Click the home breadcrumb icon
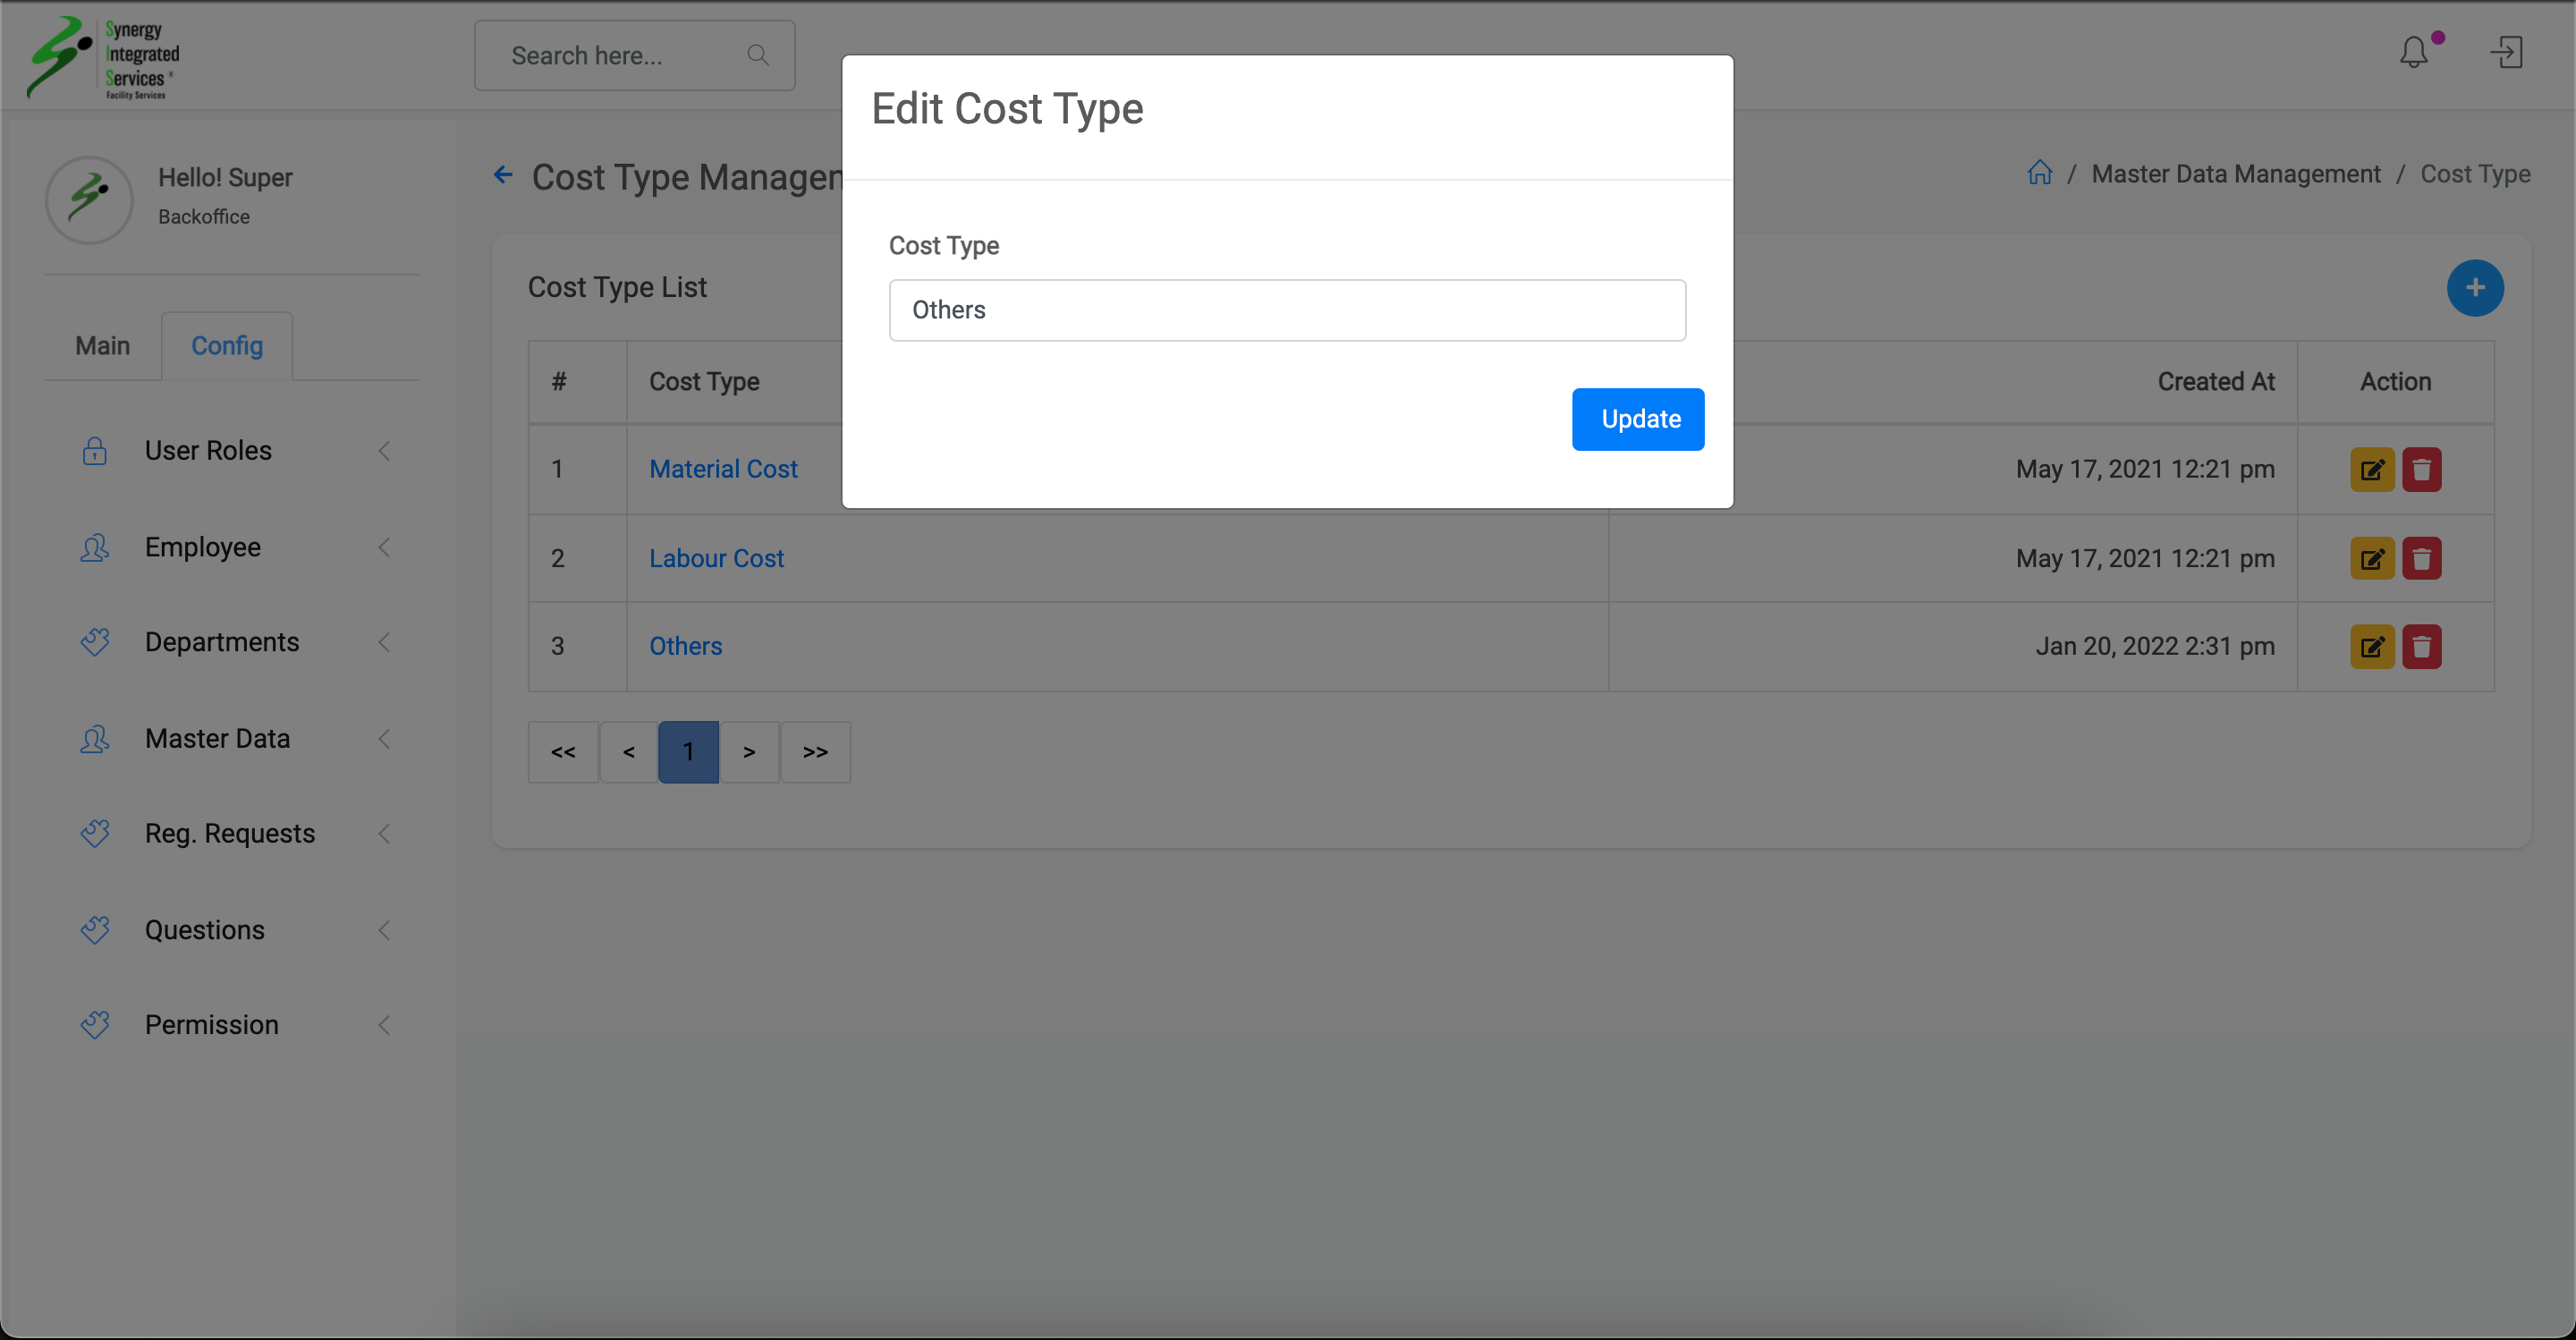The width and height of the screenshot is (2576, 1340). pyautogui.click(x=2039, y=173)
